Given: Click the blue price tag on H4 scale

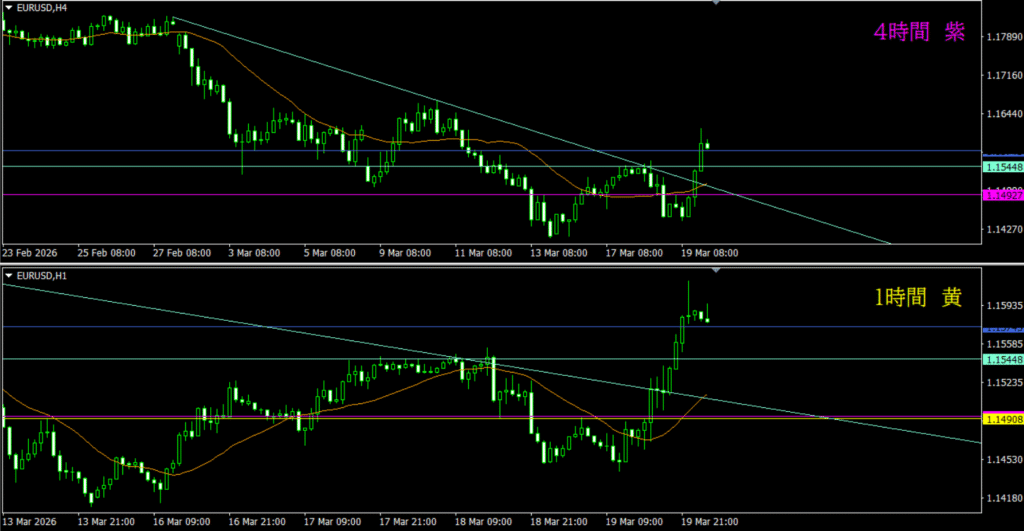Looking at the screenshot, I should point(1003,156).
